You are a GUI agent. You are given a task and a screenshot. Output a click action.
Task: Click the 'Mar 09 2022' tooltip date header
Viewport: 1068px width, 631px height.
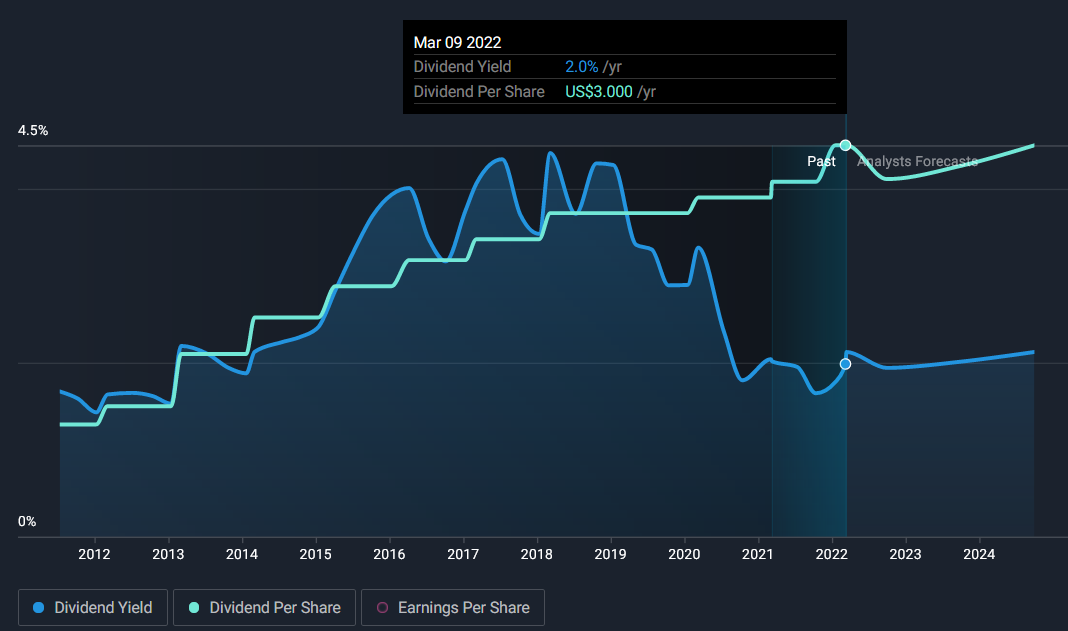pos(457,42)
